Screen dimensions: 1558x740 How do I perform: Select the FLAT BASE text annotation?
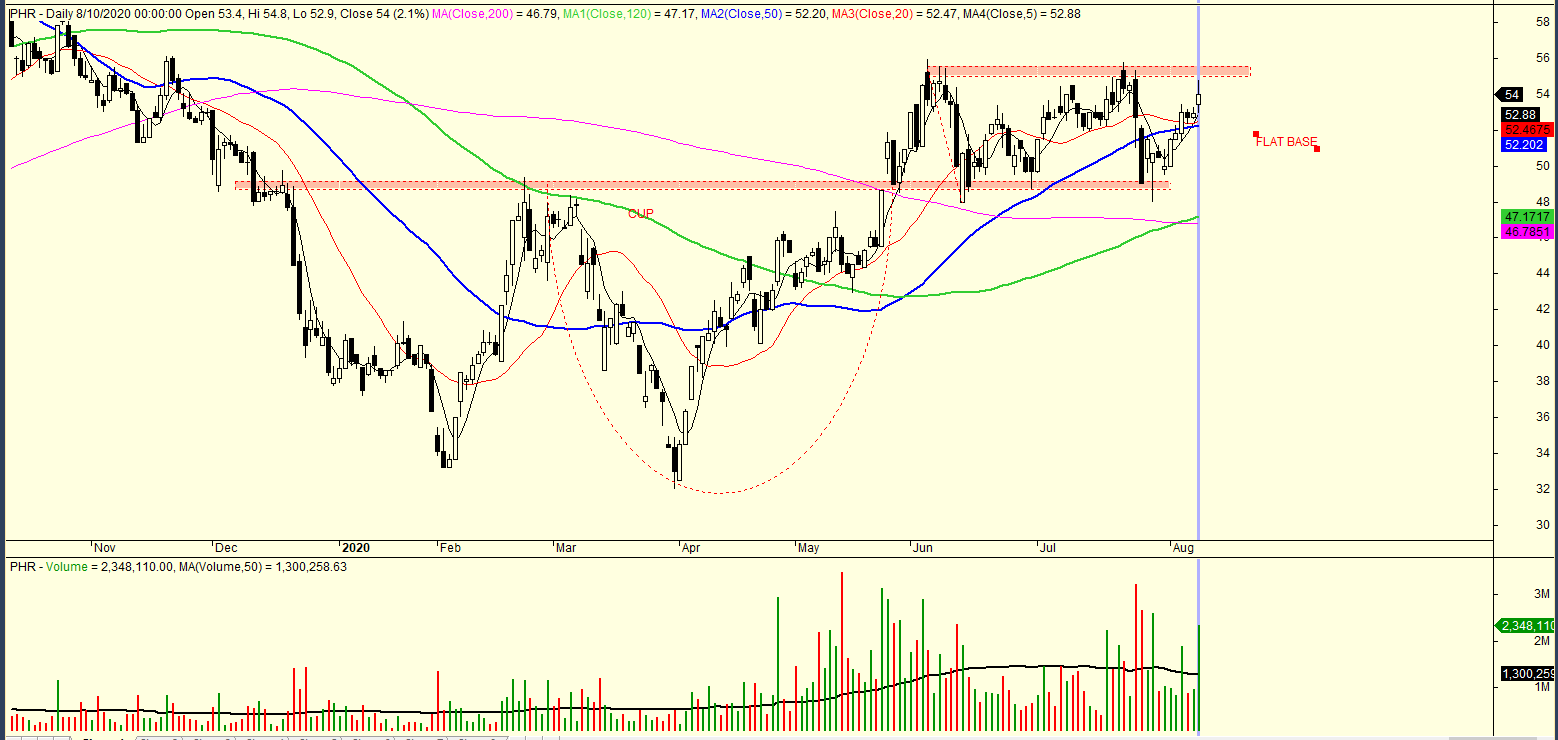(1286, 142)
